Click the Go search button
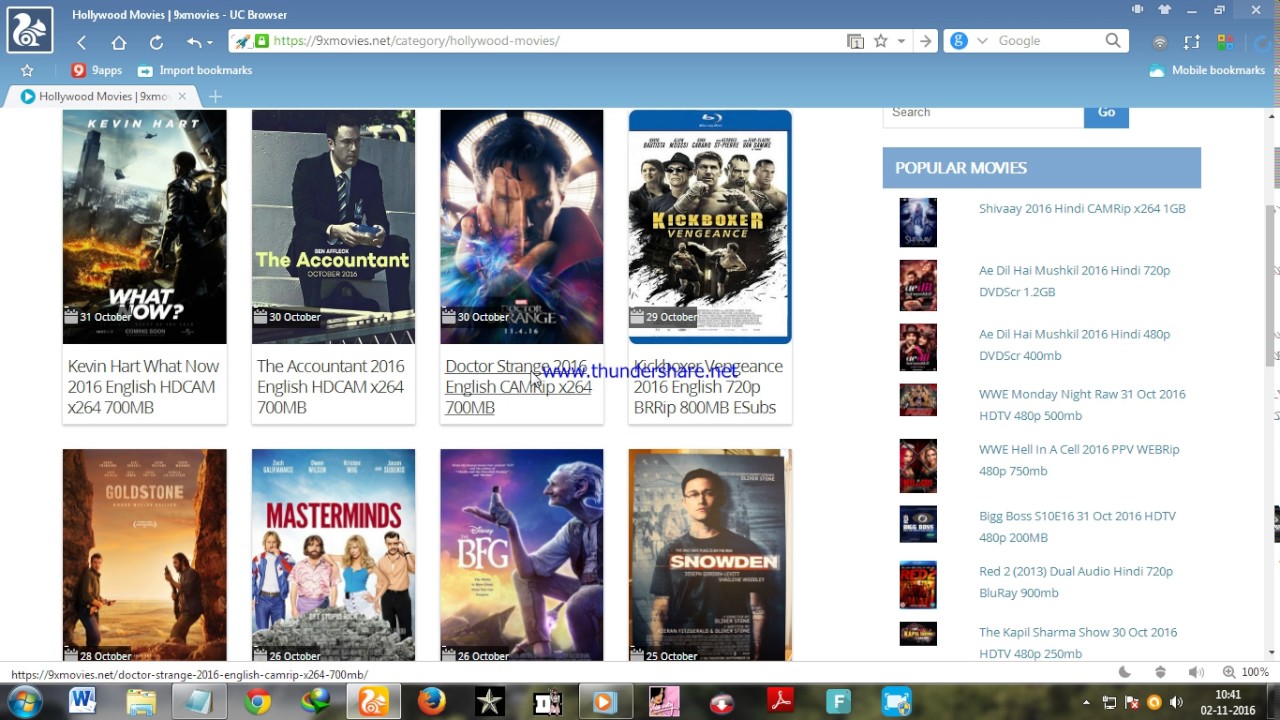 1106,112
